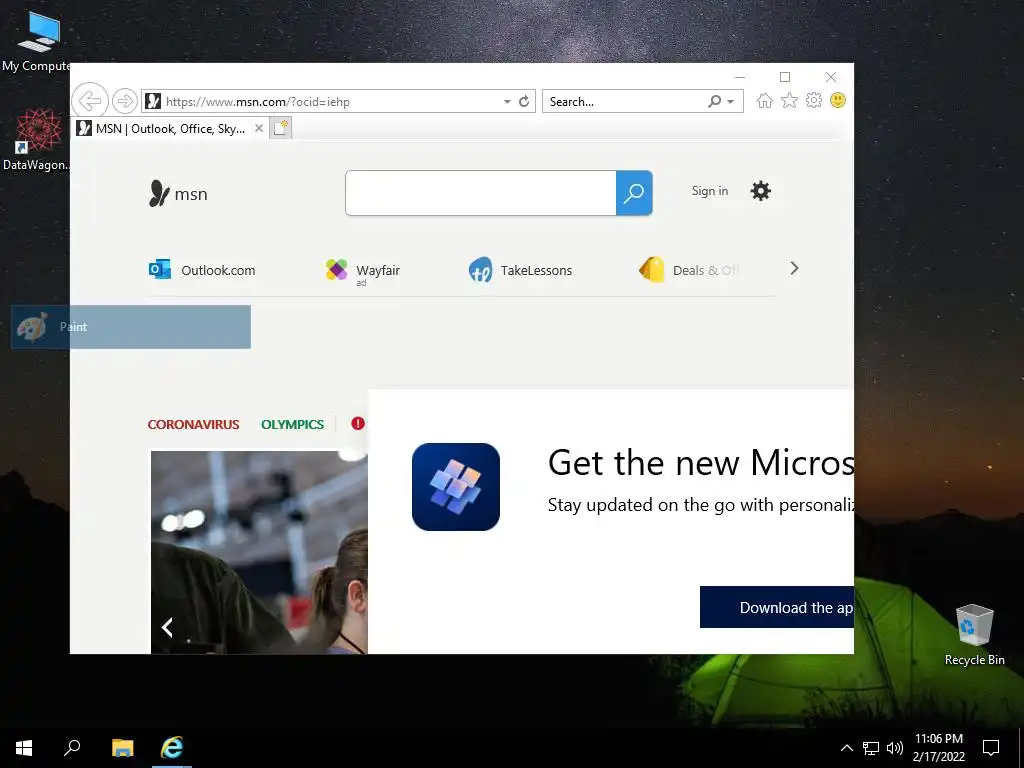Click Internet Explorer taskbar icon
The image size is (1024, 768).
click(172, 748)
